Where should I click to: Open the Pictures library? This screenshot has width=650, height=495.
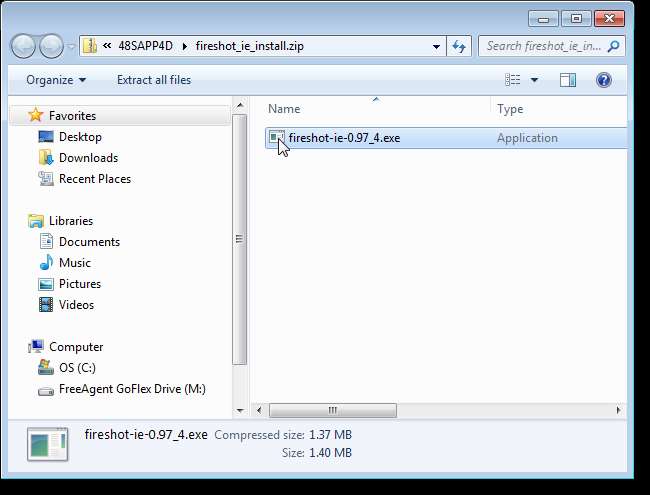(x=80, y=284)
